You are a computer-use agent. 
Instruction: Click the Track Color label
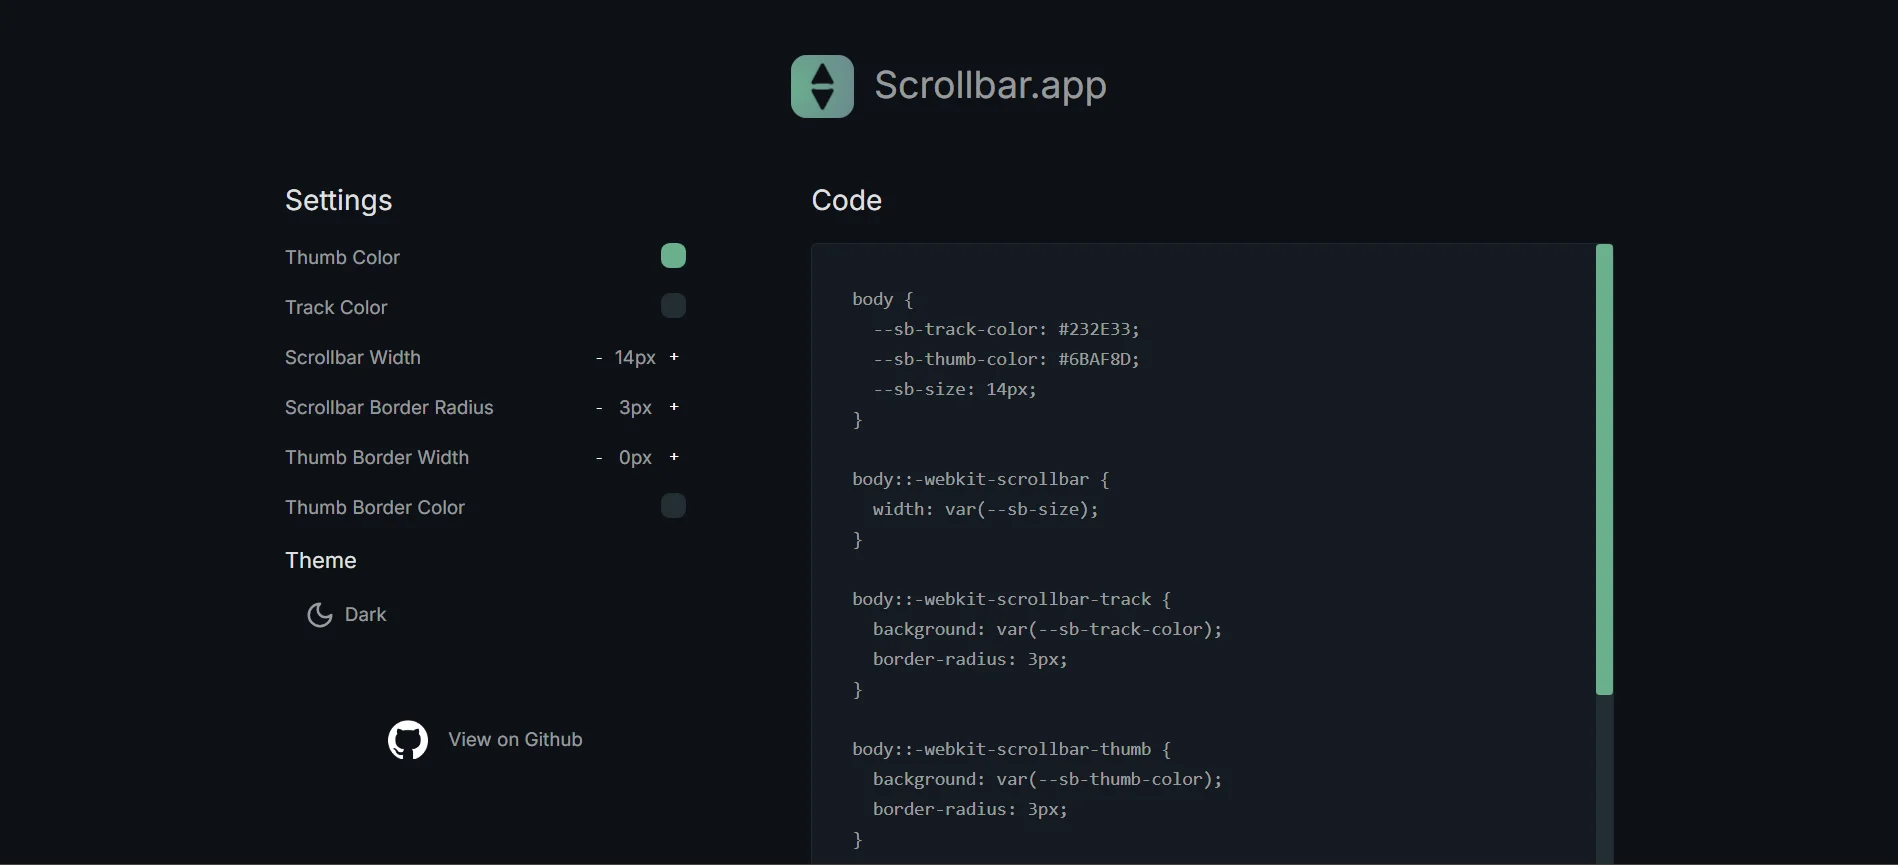336,307
